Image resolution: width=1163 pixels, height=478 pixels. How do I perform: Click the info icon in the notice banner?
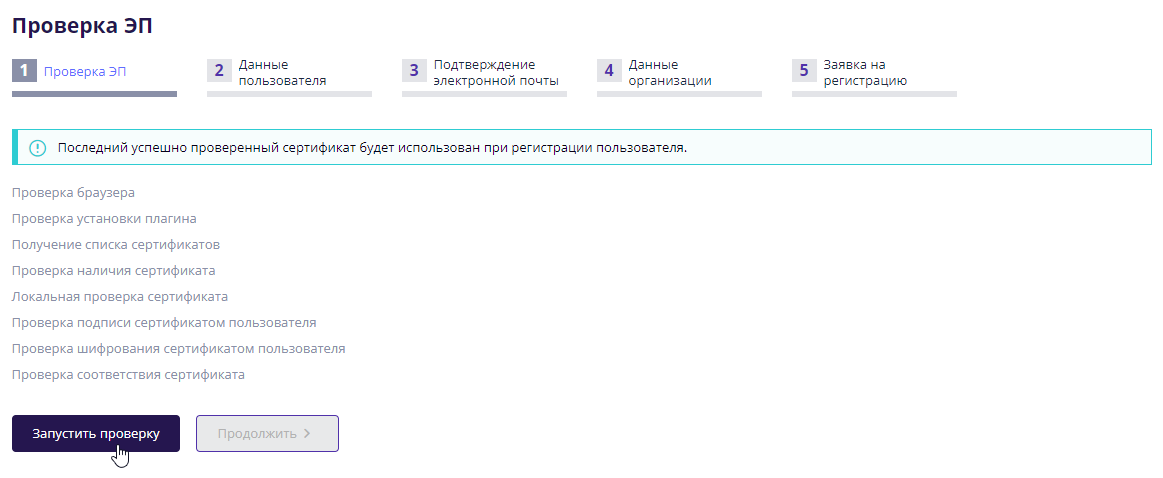[38, 148]
